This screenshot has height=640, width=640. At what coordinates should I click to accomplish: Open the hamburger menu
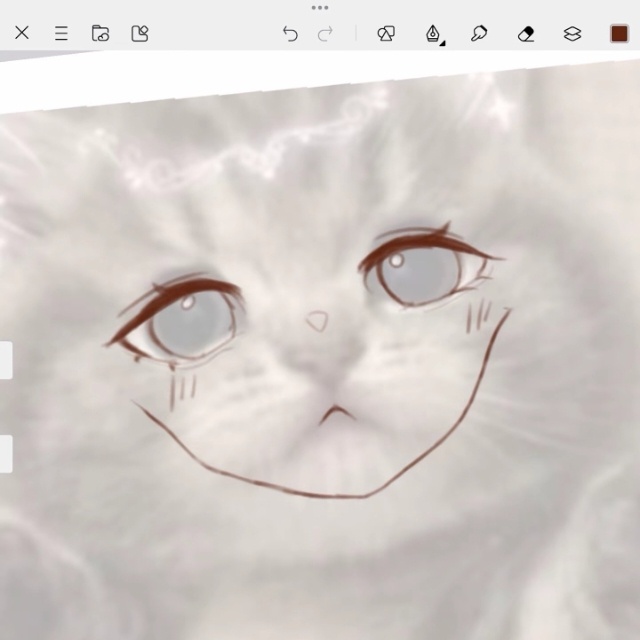click(x=61, y=33)
